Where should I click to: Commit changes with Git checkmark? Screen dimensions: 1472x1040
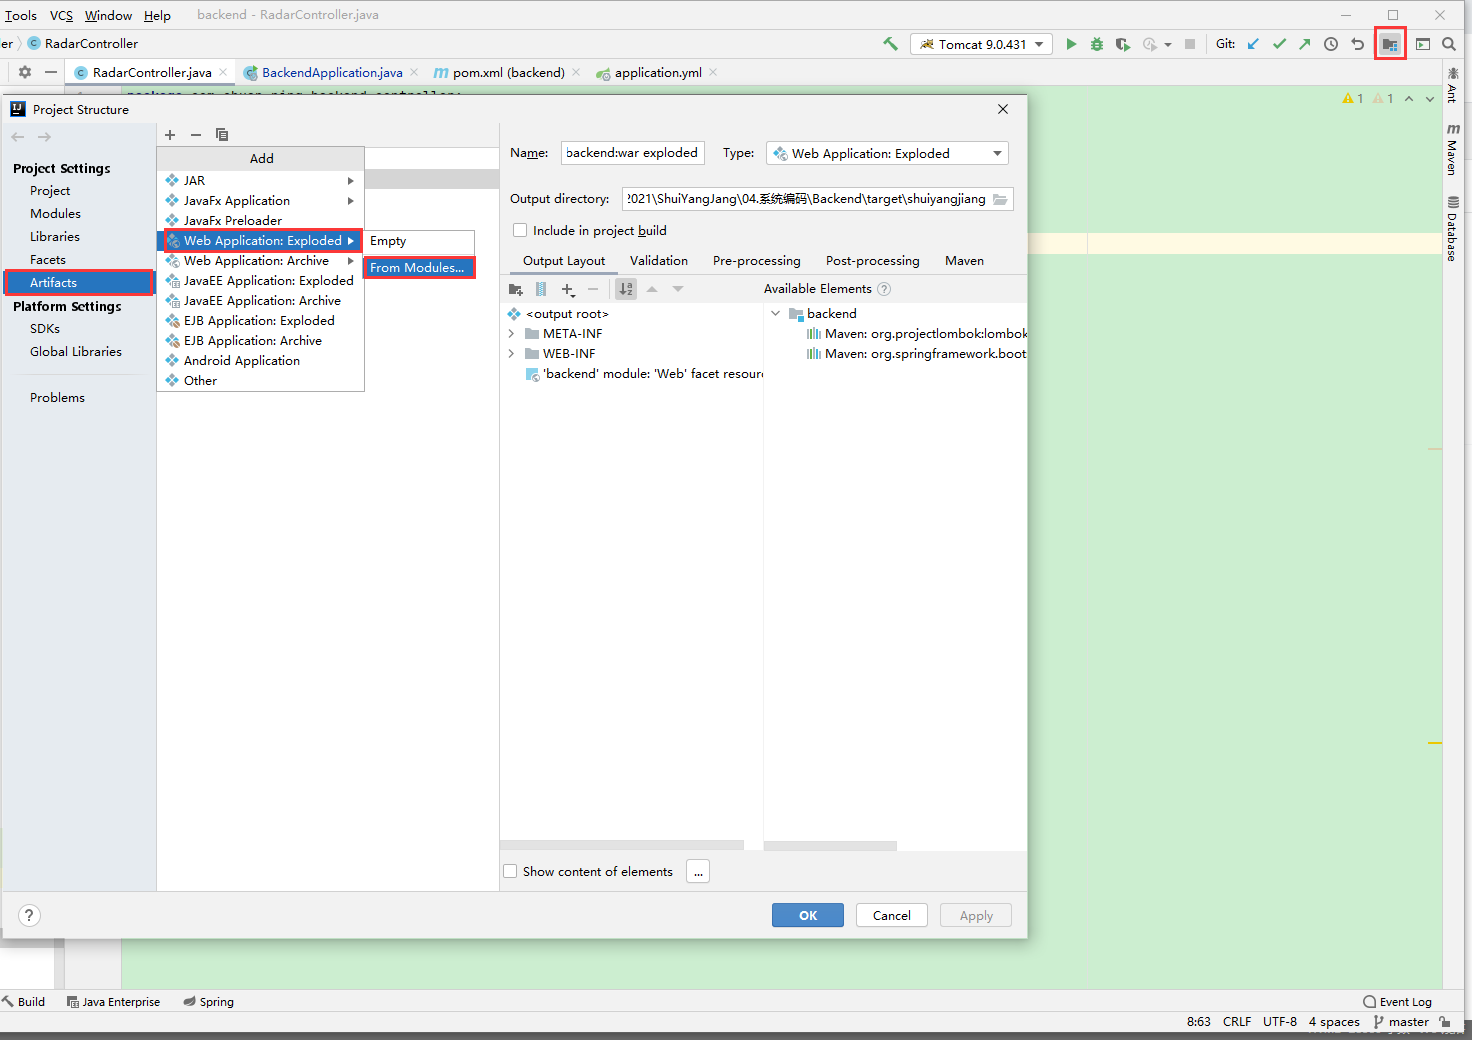(1279, 44)
